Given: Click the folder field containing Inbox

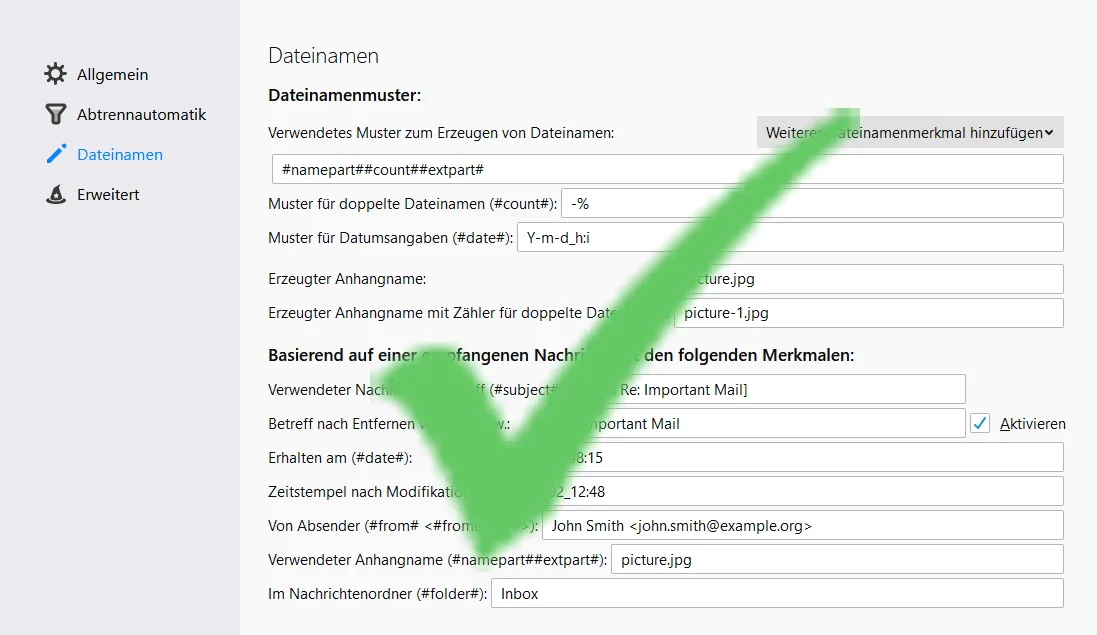Looking at the screenshot, I should (x=777, y=593).
